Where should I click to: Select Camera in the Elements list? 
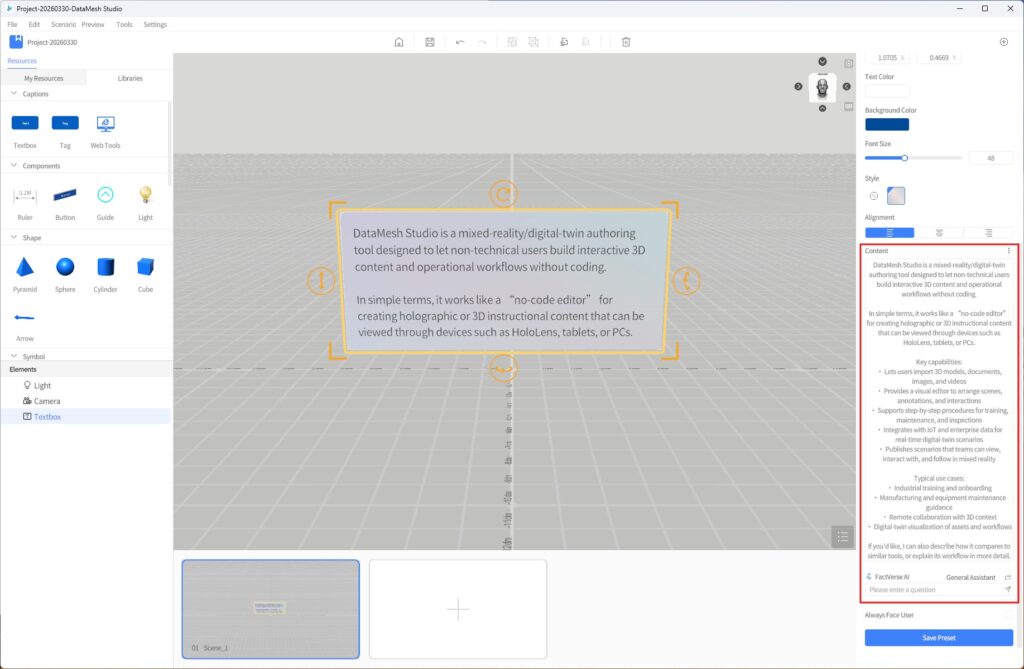point(47,401)
